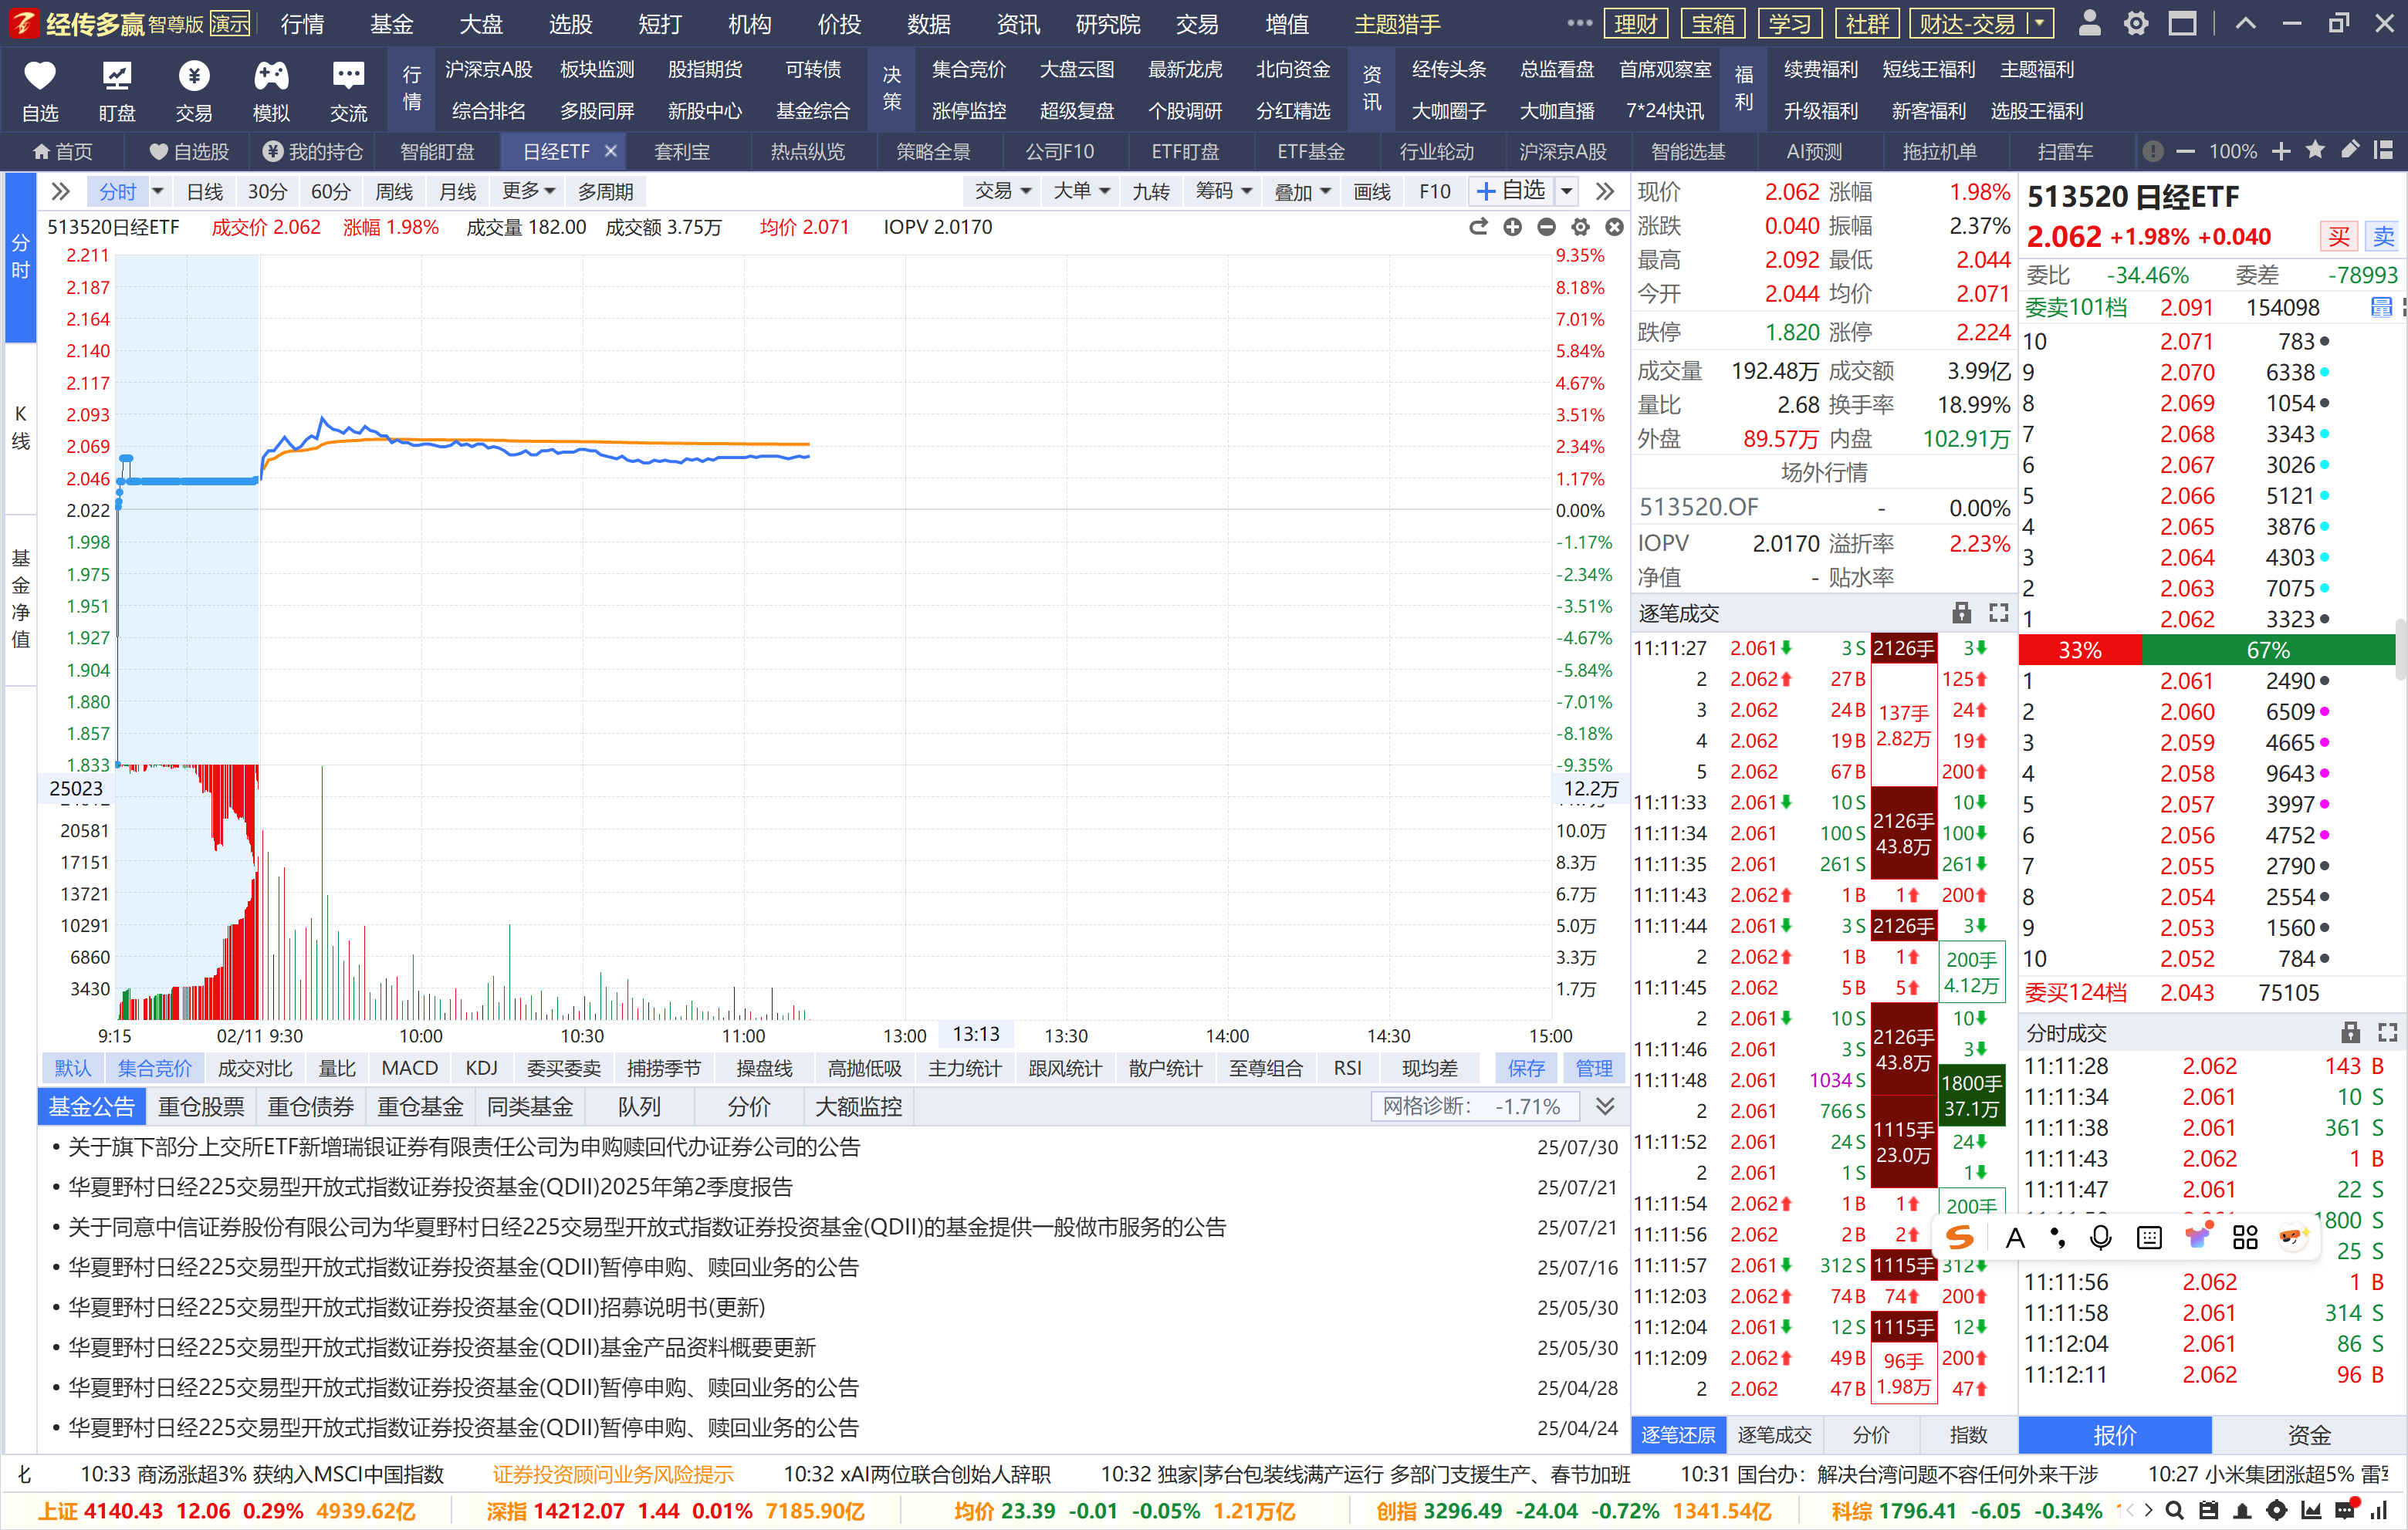Click the green 67% sell ratio bar
Image resolution: width=2408 pixels, height=1530 pixels.
tap(2267, 650)
